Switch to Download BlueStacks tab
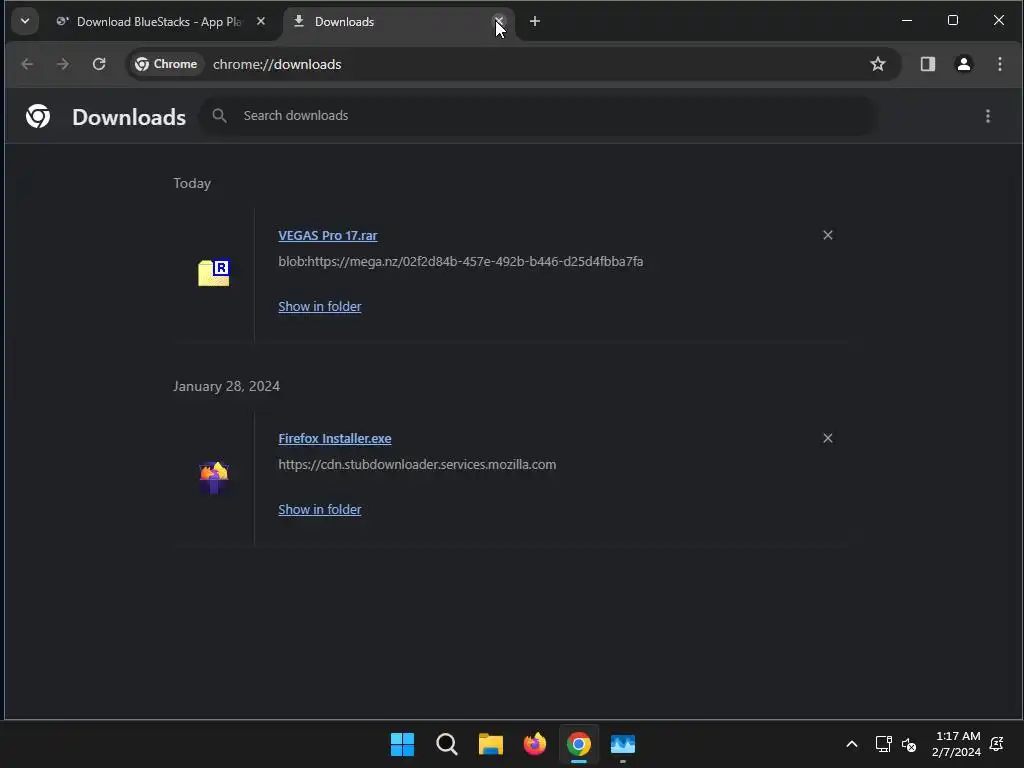 coord(160,22)
